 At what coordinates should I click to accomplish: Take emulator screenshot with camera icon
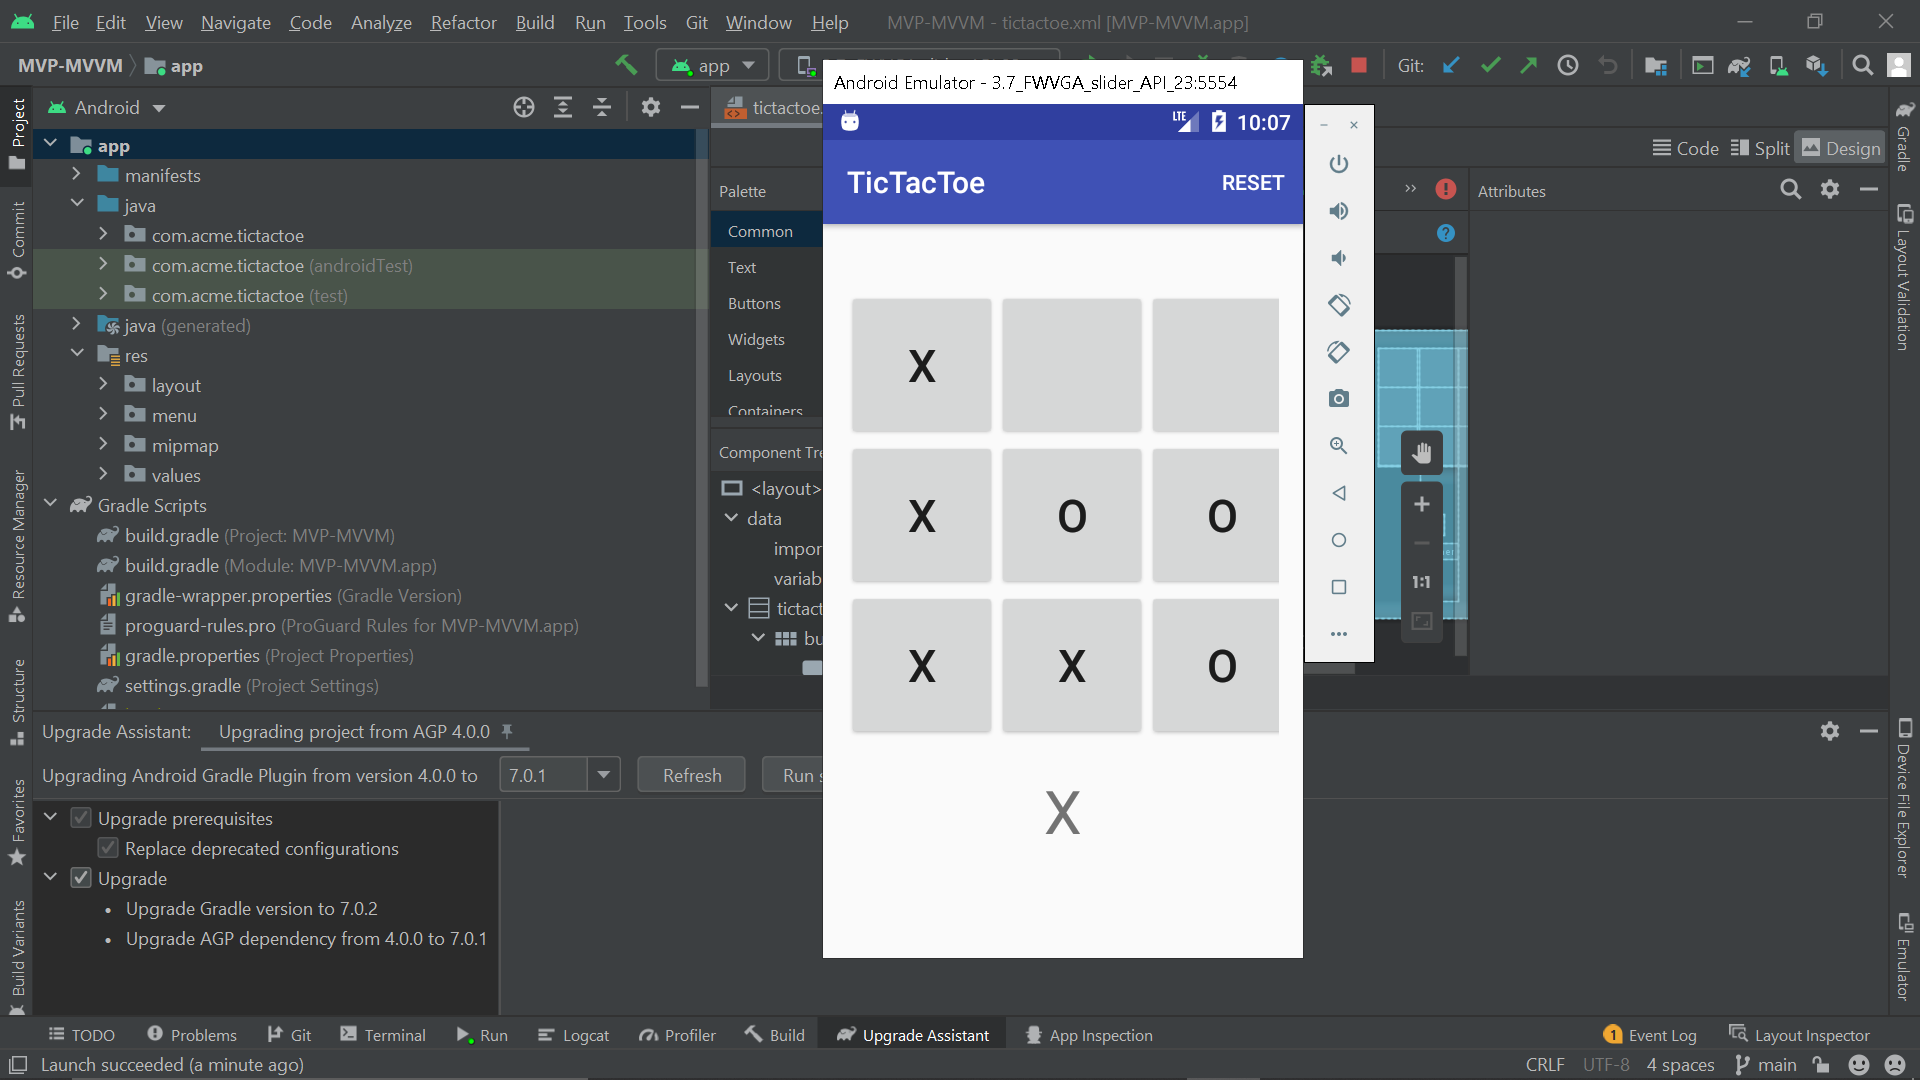click(x=1339, y=399)
